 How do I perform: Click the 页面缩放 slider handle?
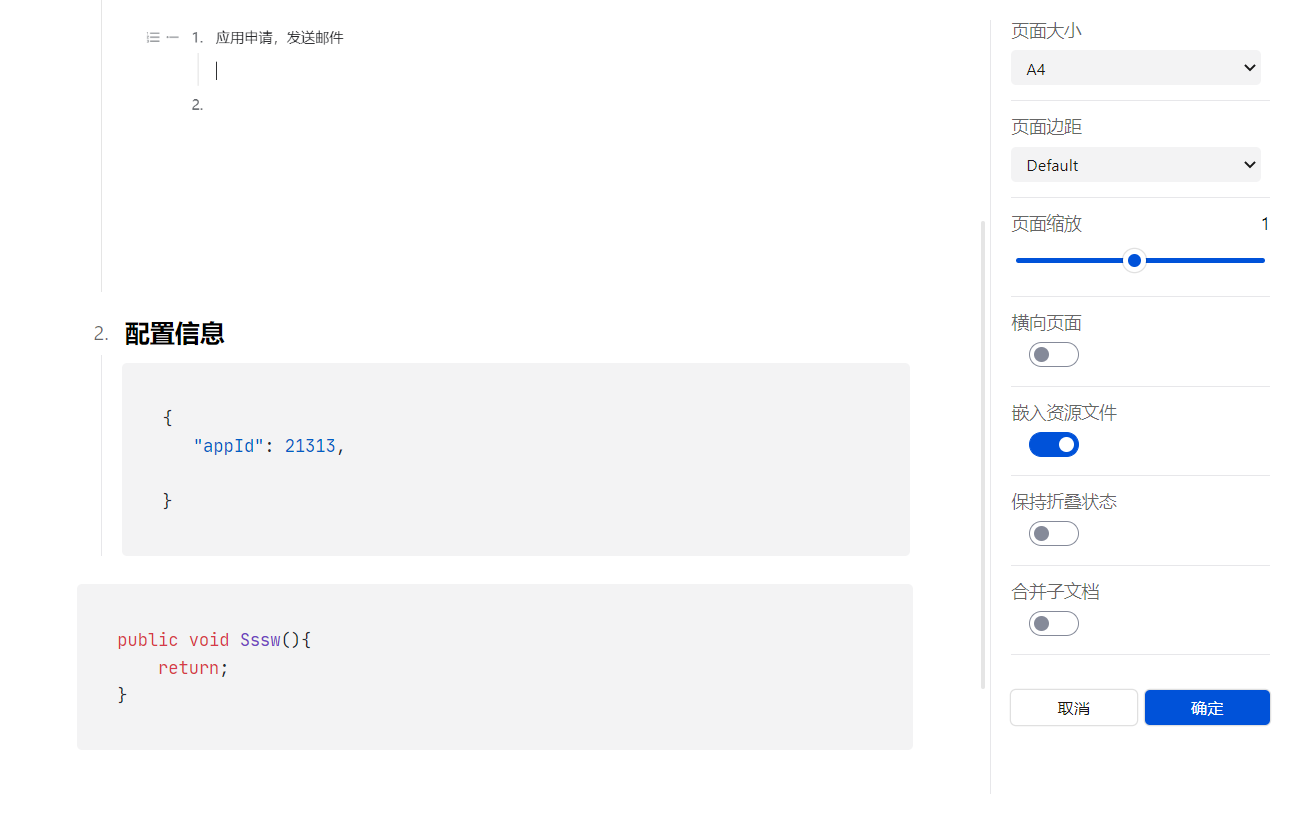1134,261
